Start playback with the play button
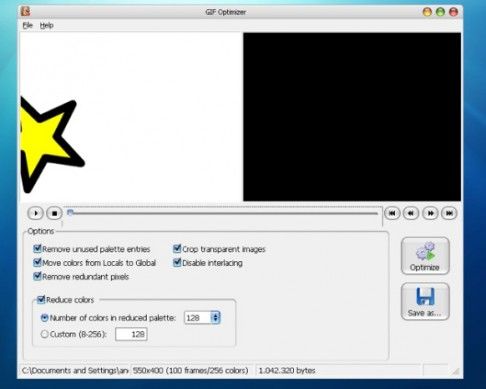The height and width of the screenshot is (389, 486). tap(35, 213)
